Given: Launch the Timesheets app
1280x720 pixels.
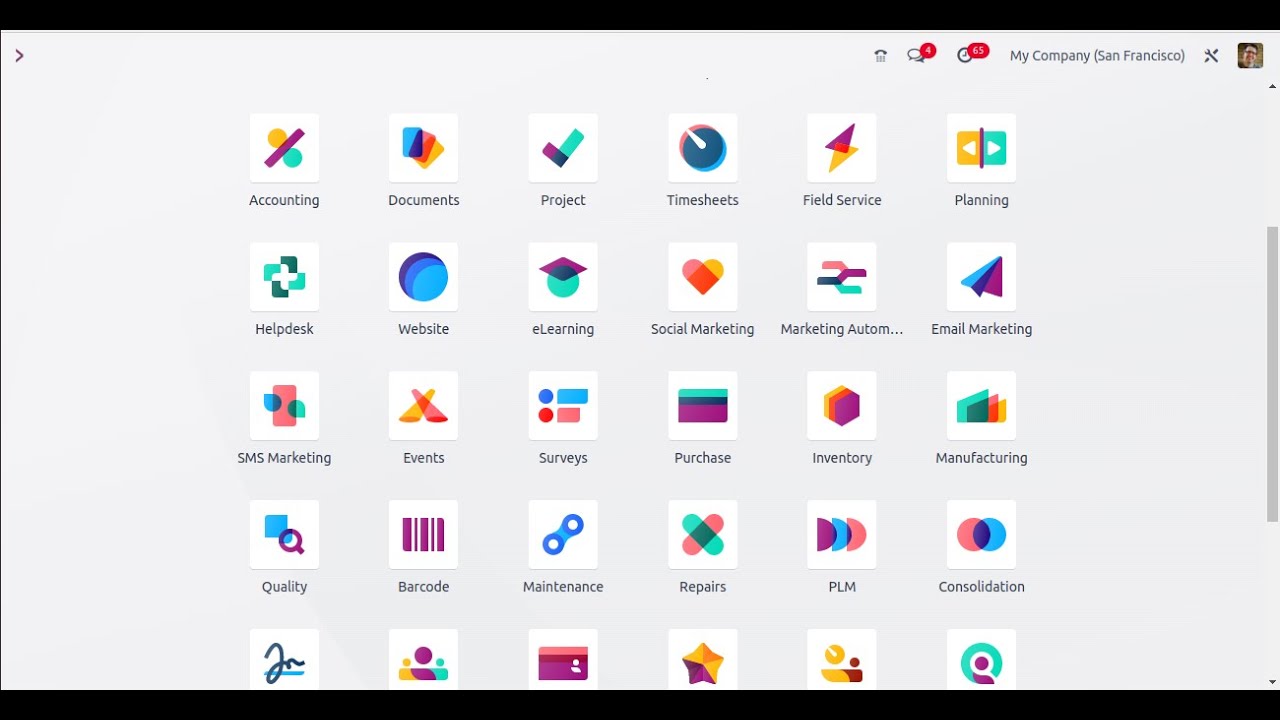Looking at the screenshot, I should click(x=702, y=148).
